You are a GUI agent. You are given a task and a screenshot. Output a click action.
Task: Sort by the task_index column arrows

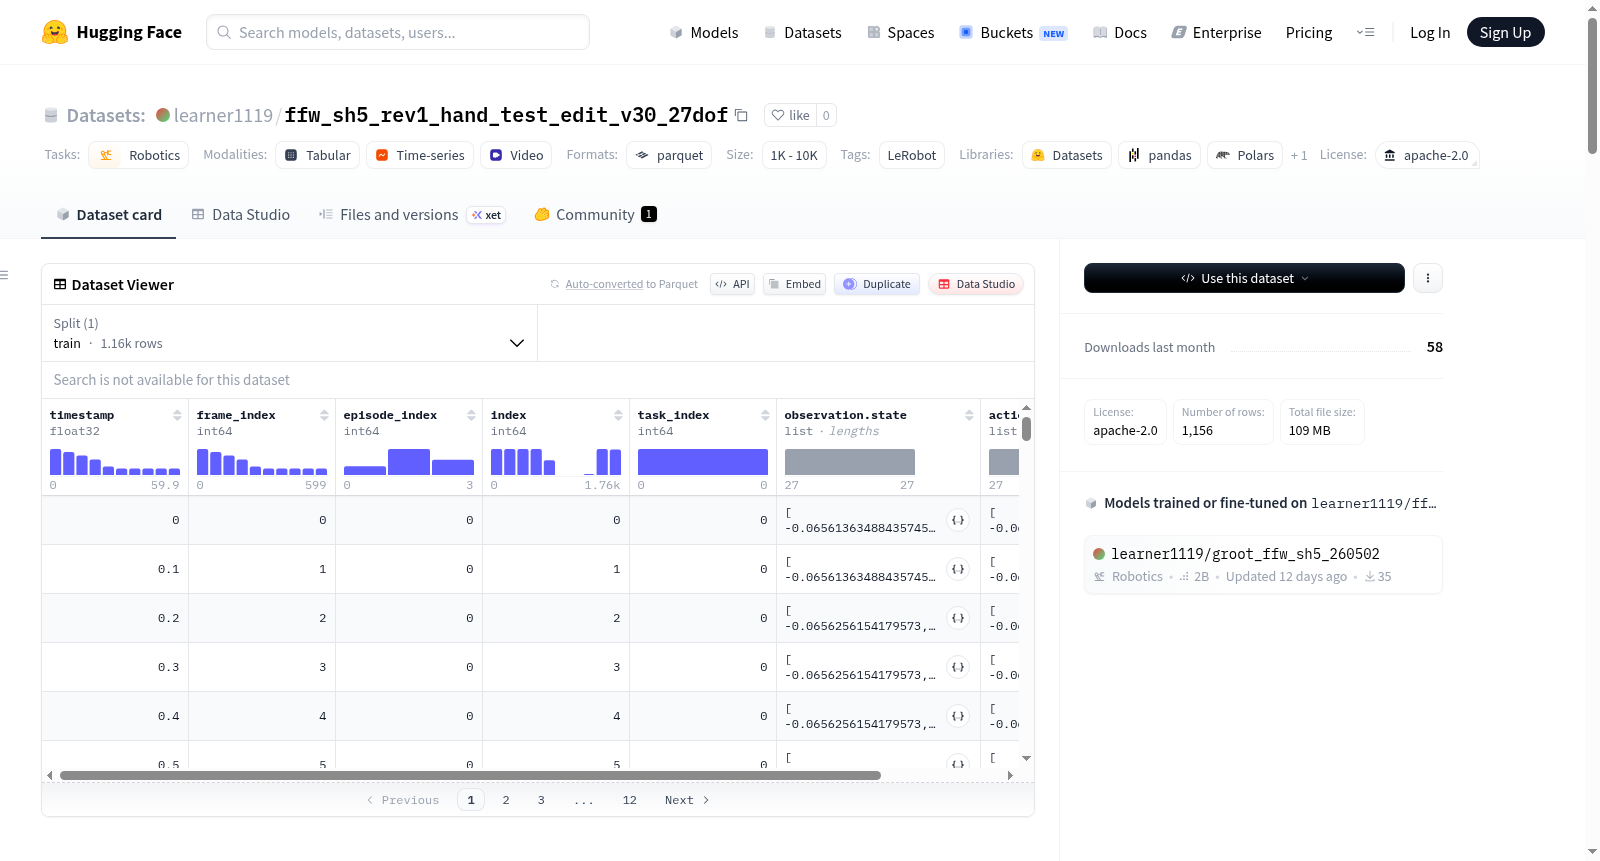765,415
